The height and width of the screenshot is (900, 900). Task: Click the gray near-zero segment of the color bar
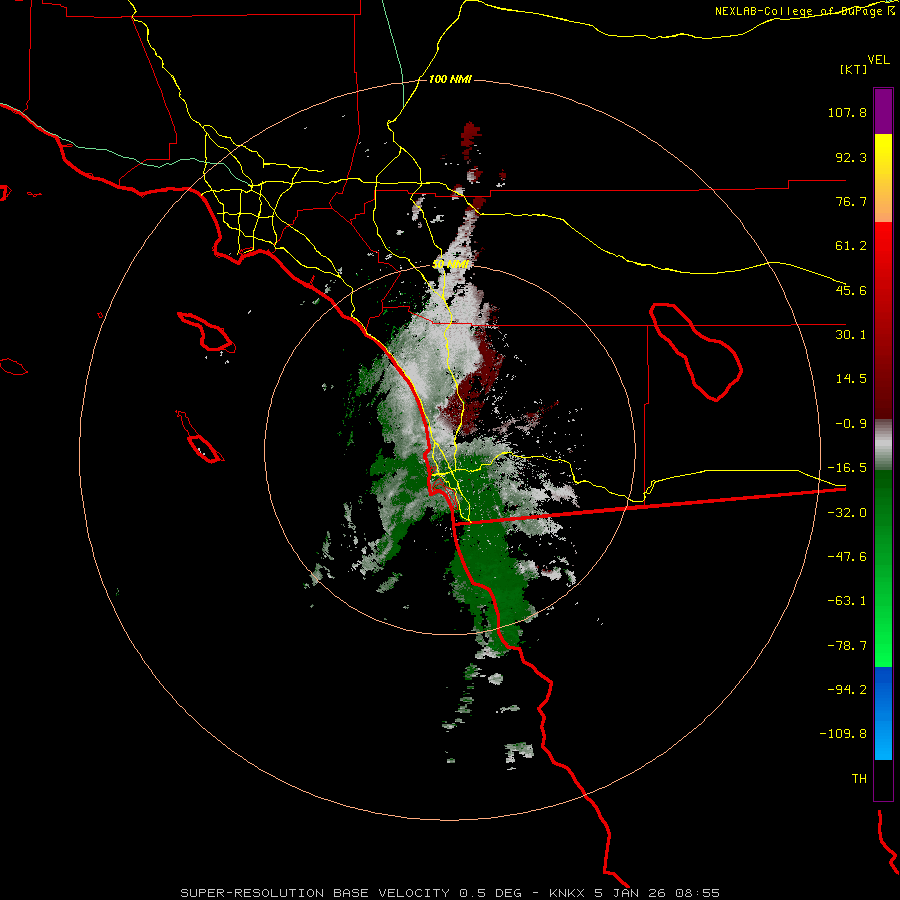click(883, 445)
